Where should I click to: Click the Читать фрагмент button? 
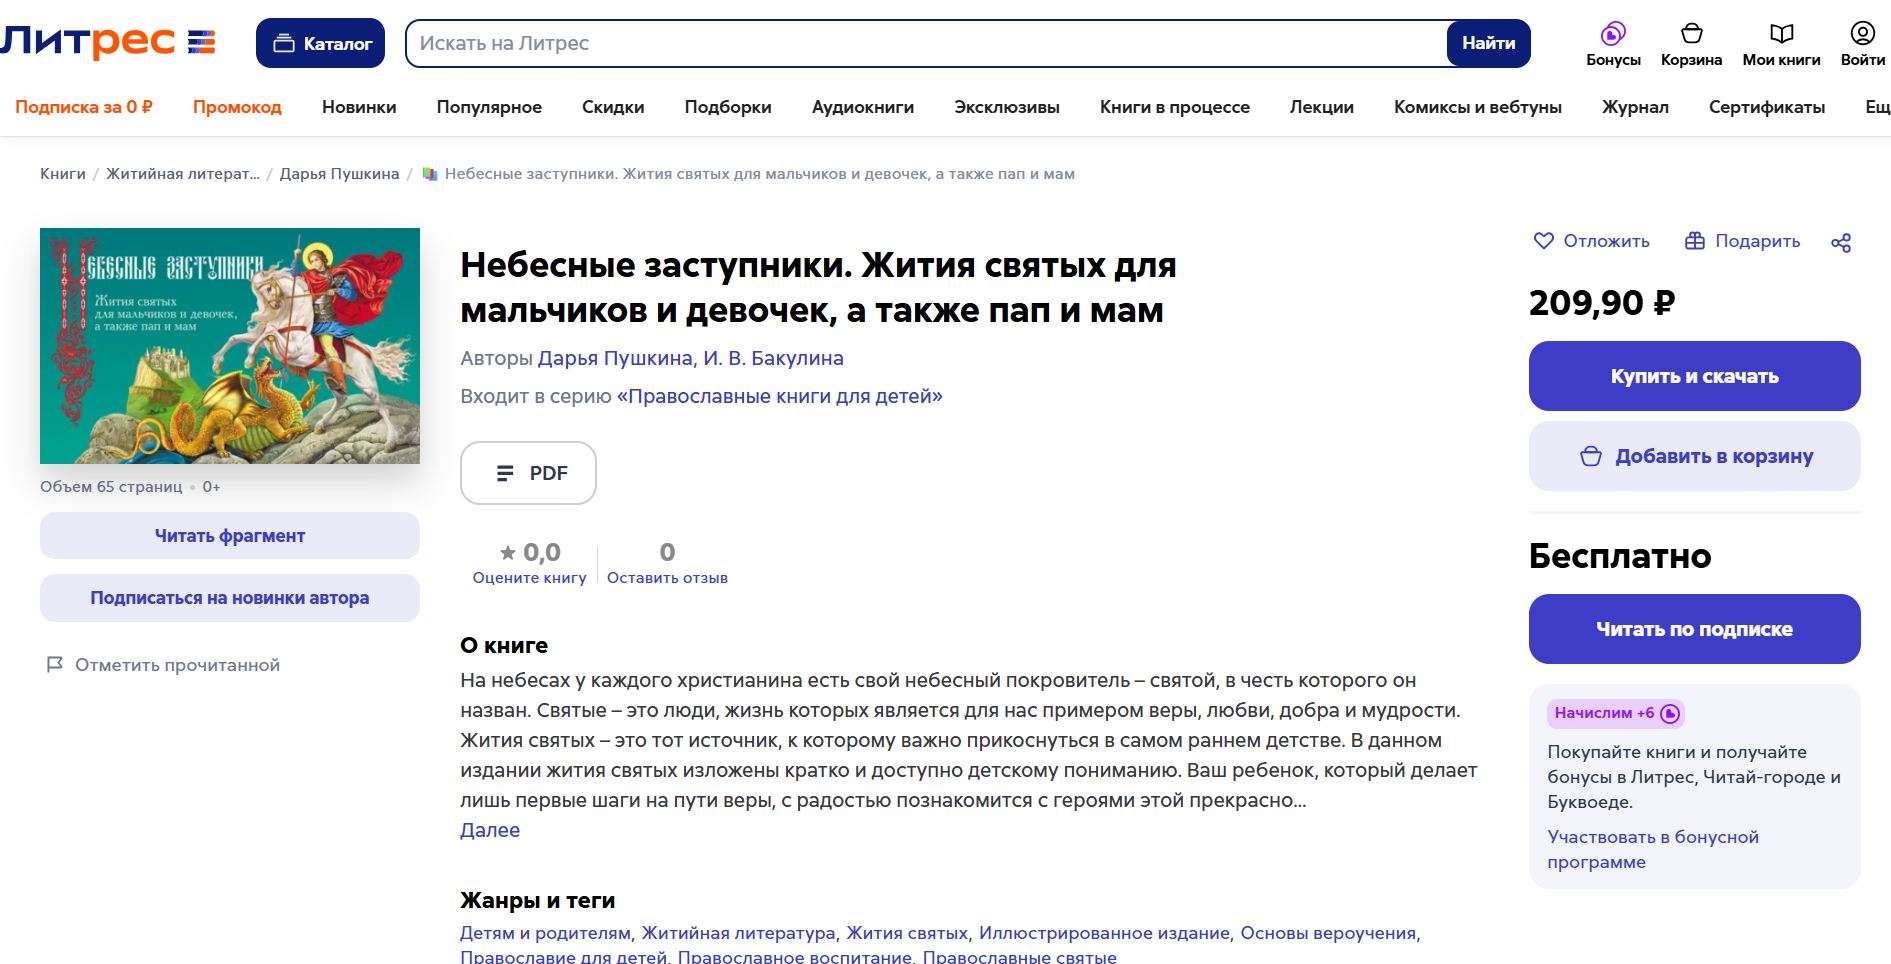tap(230, 536)
